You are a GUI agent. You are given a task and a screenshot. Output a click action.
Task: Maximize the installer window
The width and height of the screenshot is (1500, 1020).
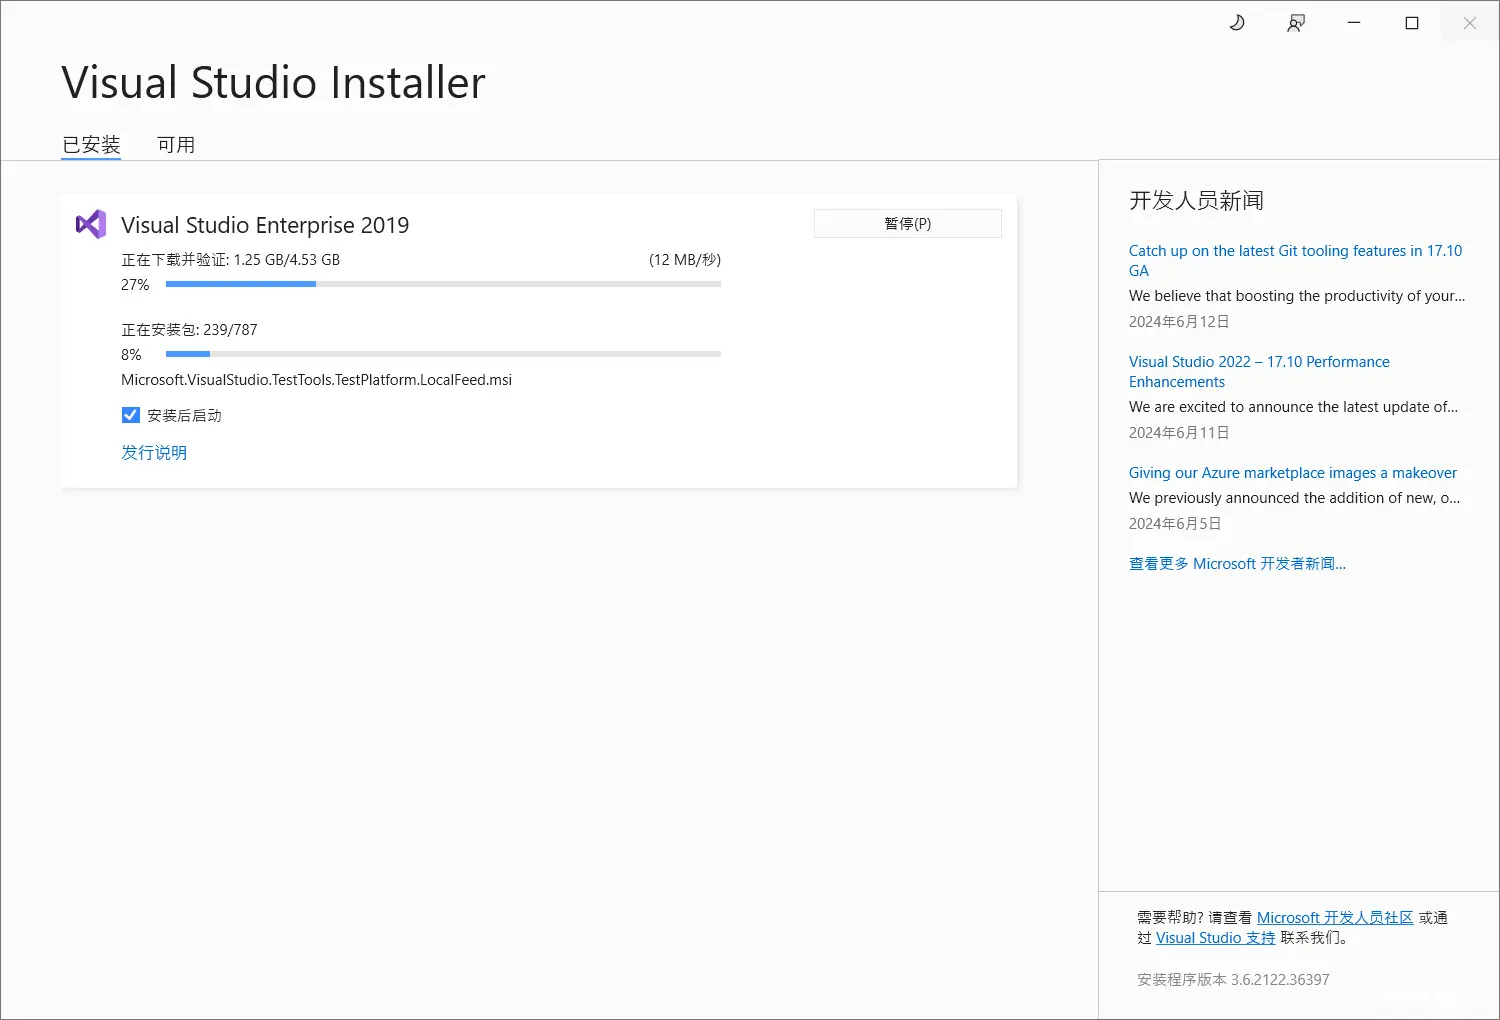(1412, 23)
